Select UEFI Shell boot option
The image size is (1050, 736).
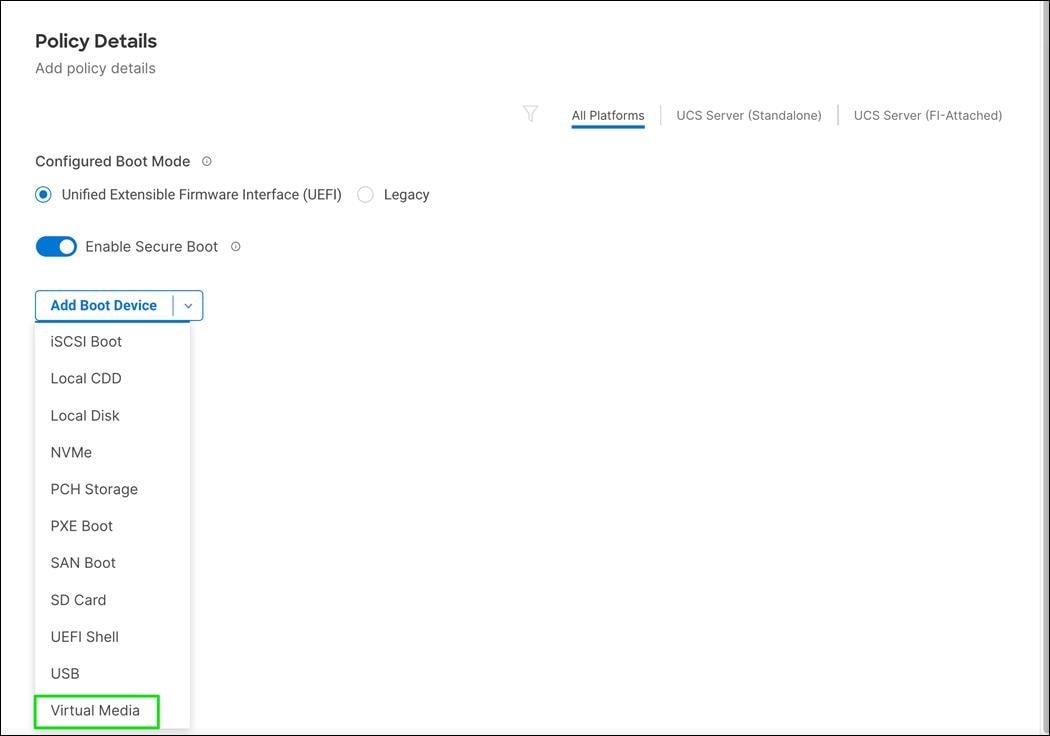85,636
